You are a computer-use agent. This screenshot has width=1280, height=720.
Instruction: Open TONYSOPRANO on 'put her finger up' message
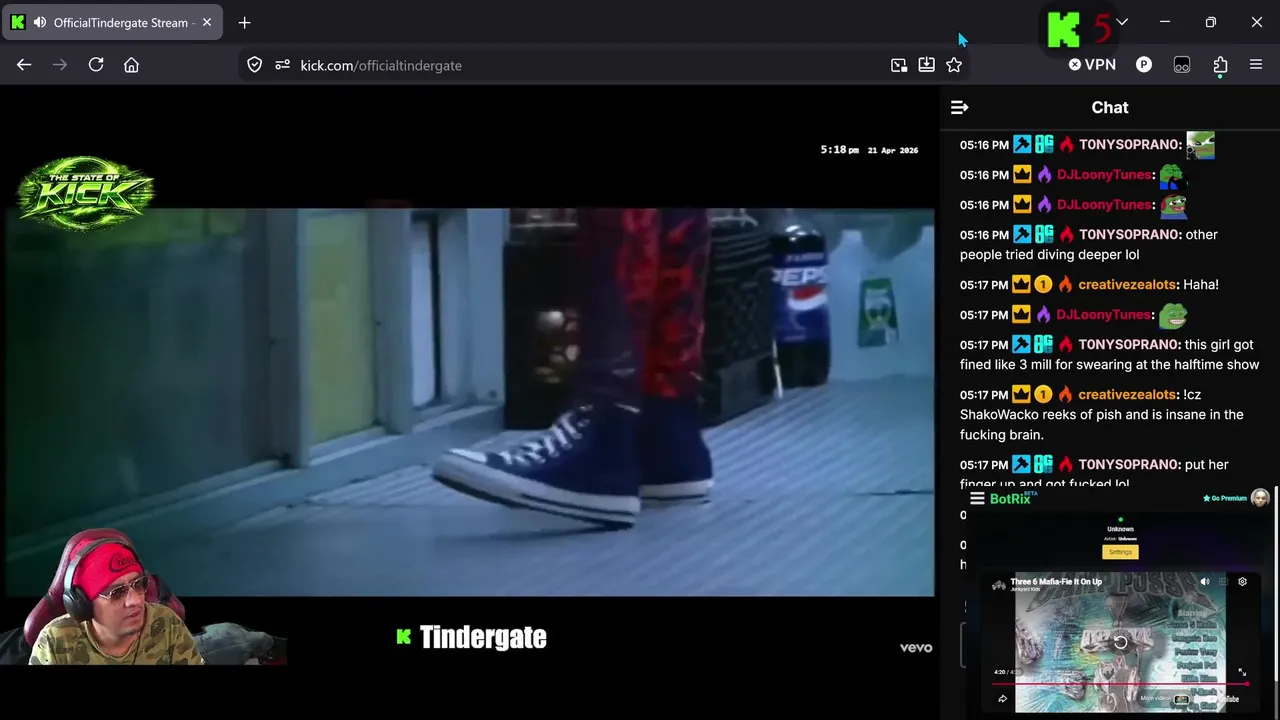[1130, 464]
